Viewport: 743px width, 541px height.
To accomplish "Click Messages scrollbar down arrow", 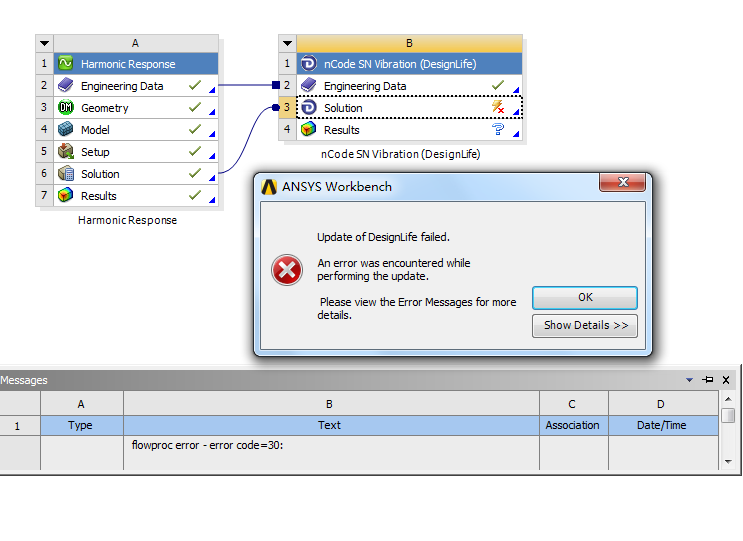I will click(728, 461).
